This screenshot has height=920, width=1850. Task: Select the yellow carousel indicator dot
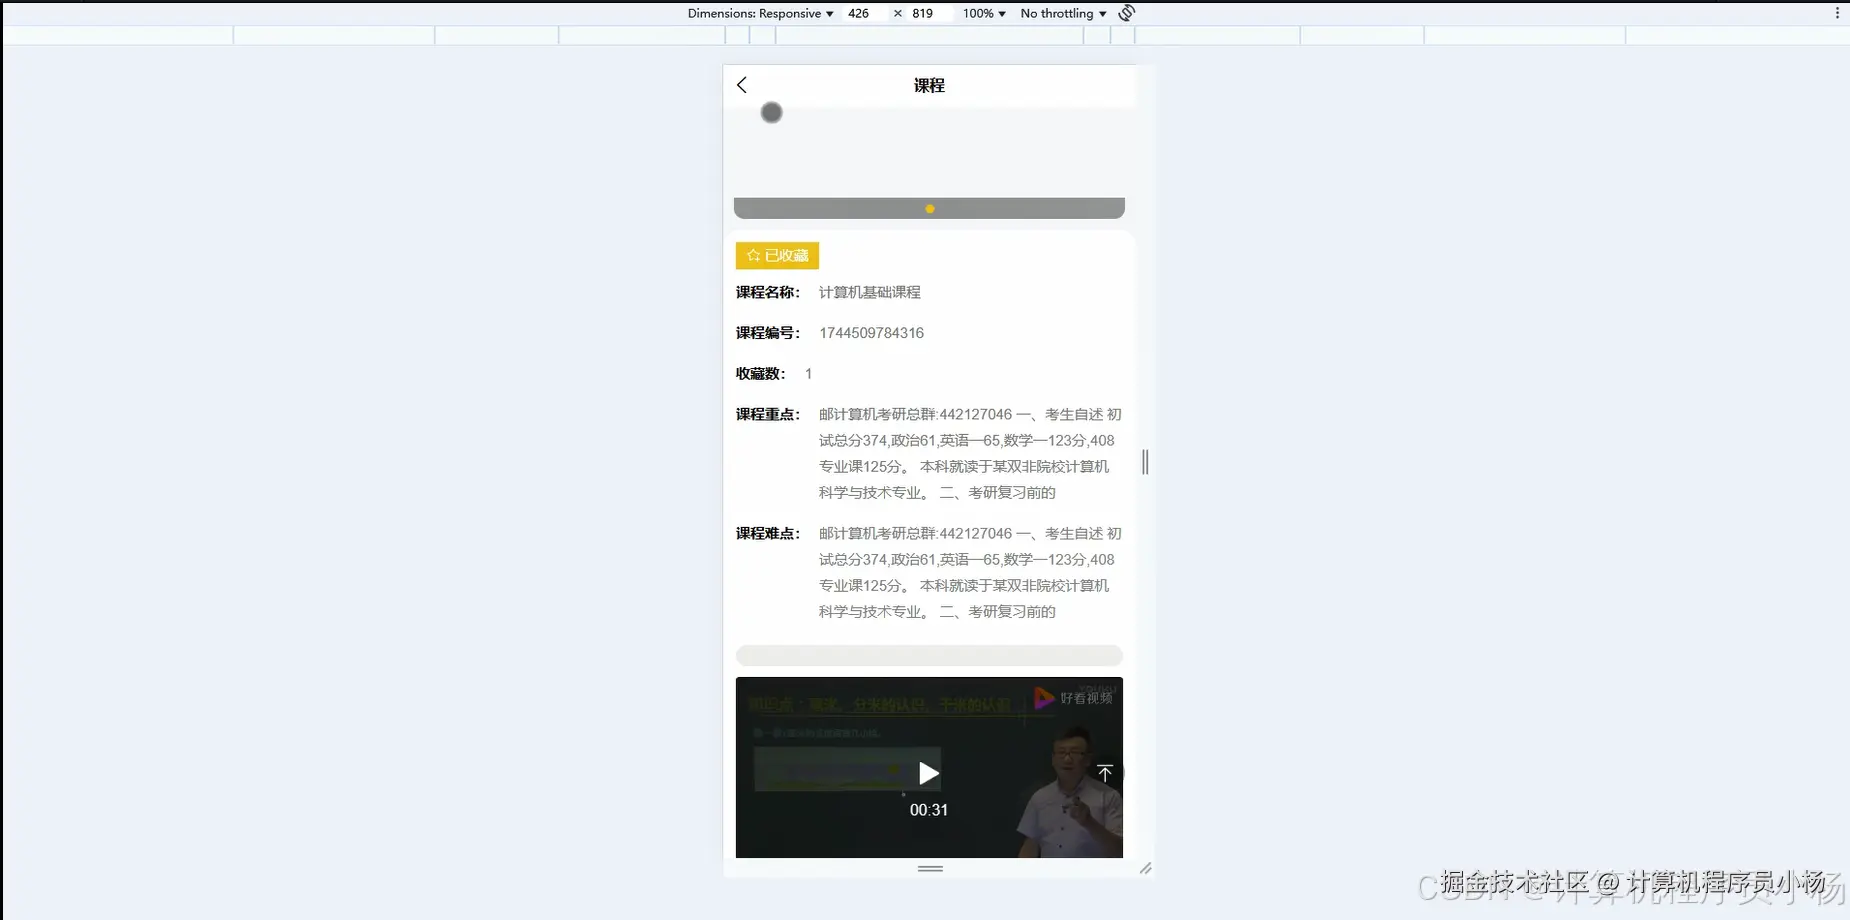click(x=930, y=208)
